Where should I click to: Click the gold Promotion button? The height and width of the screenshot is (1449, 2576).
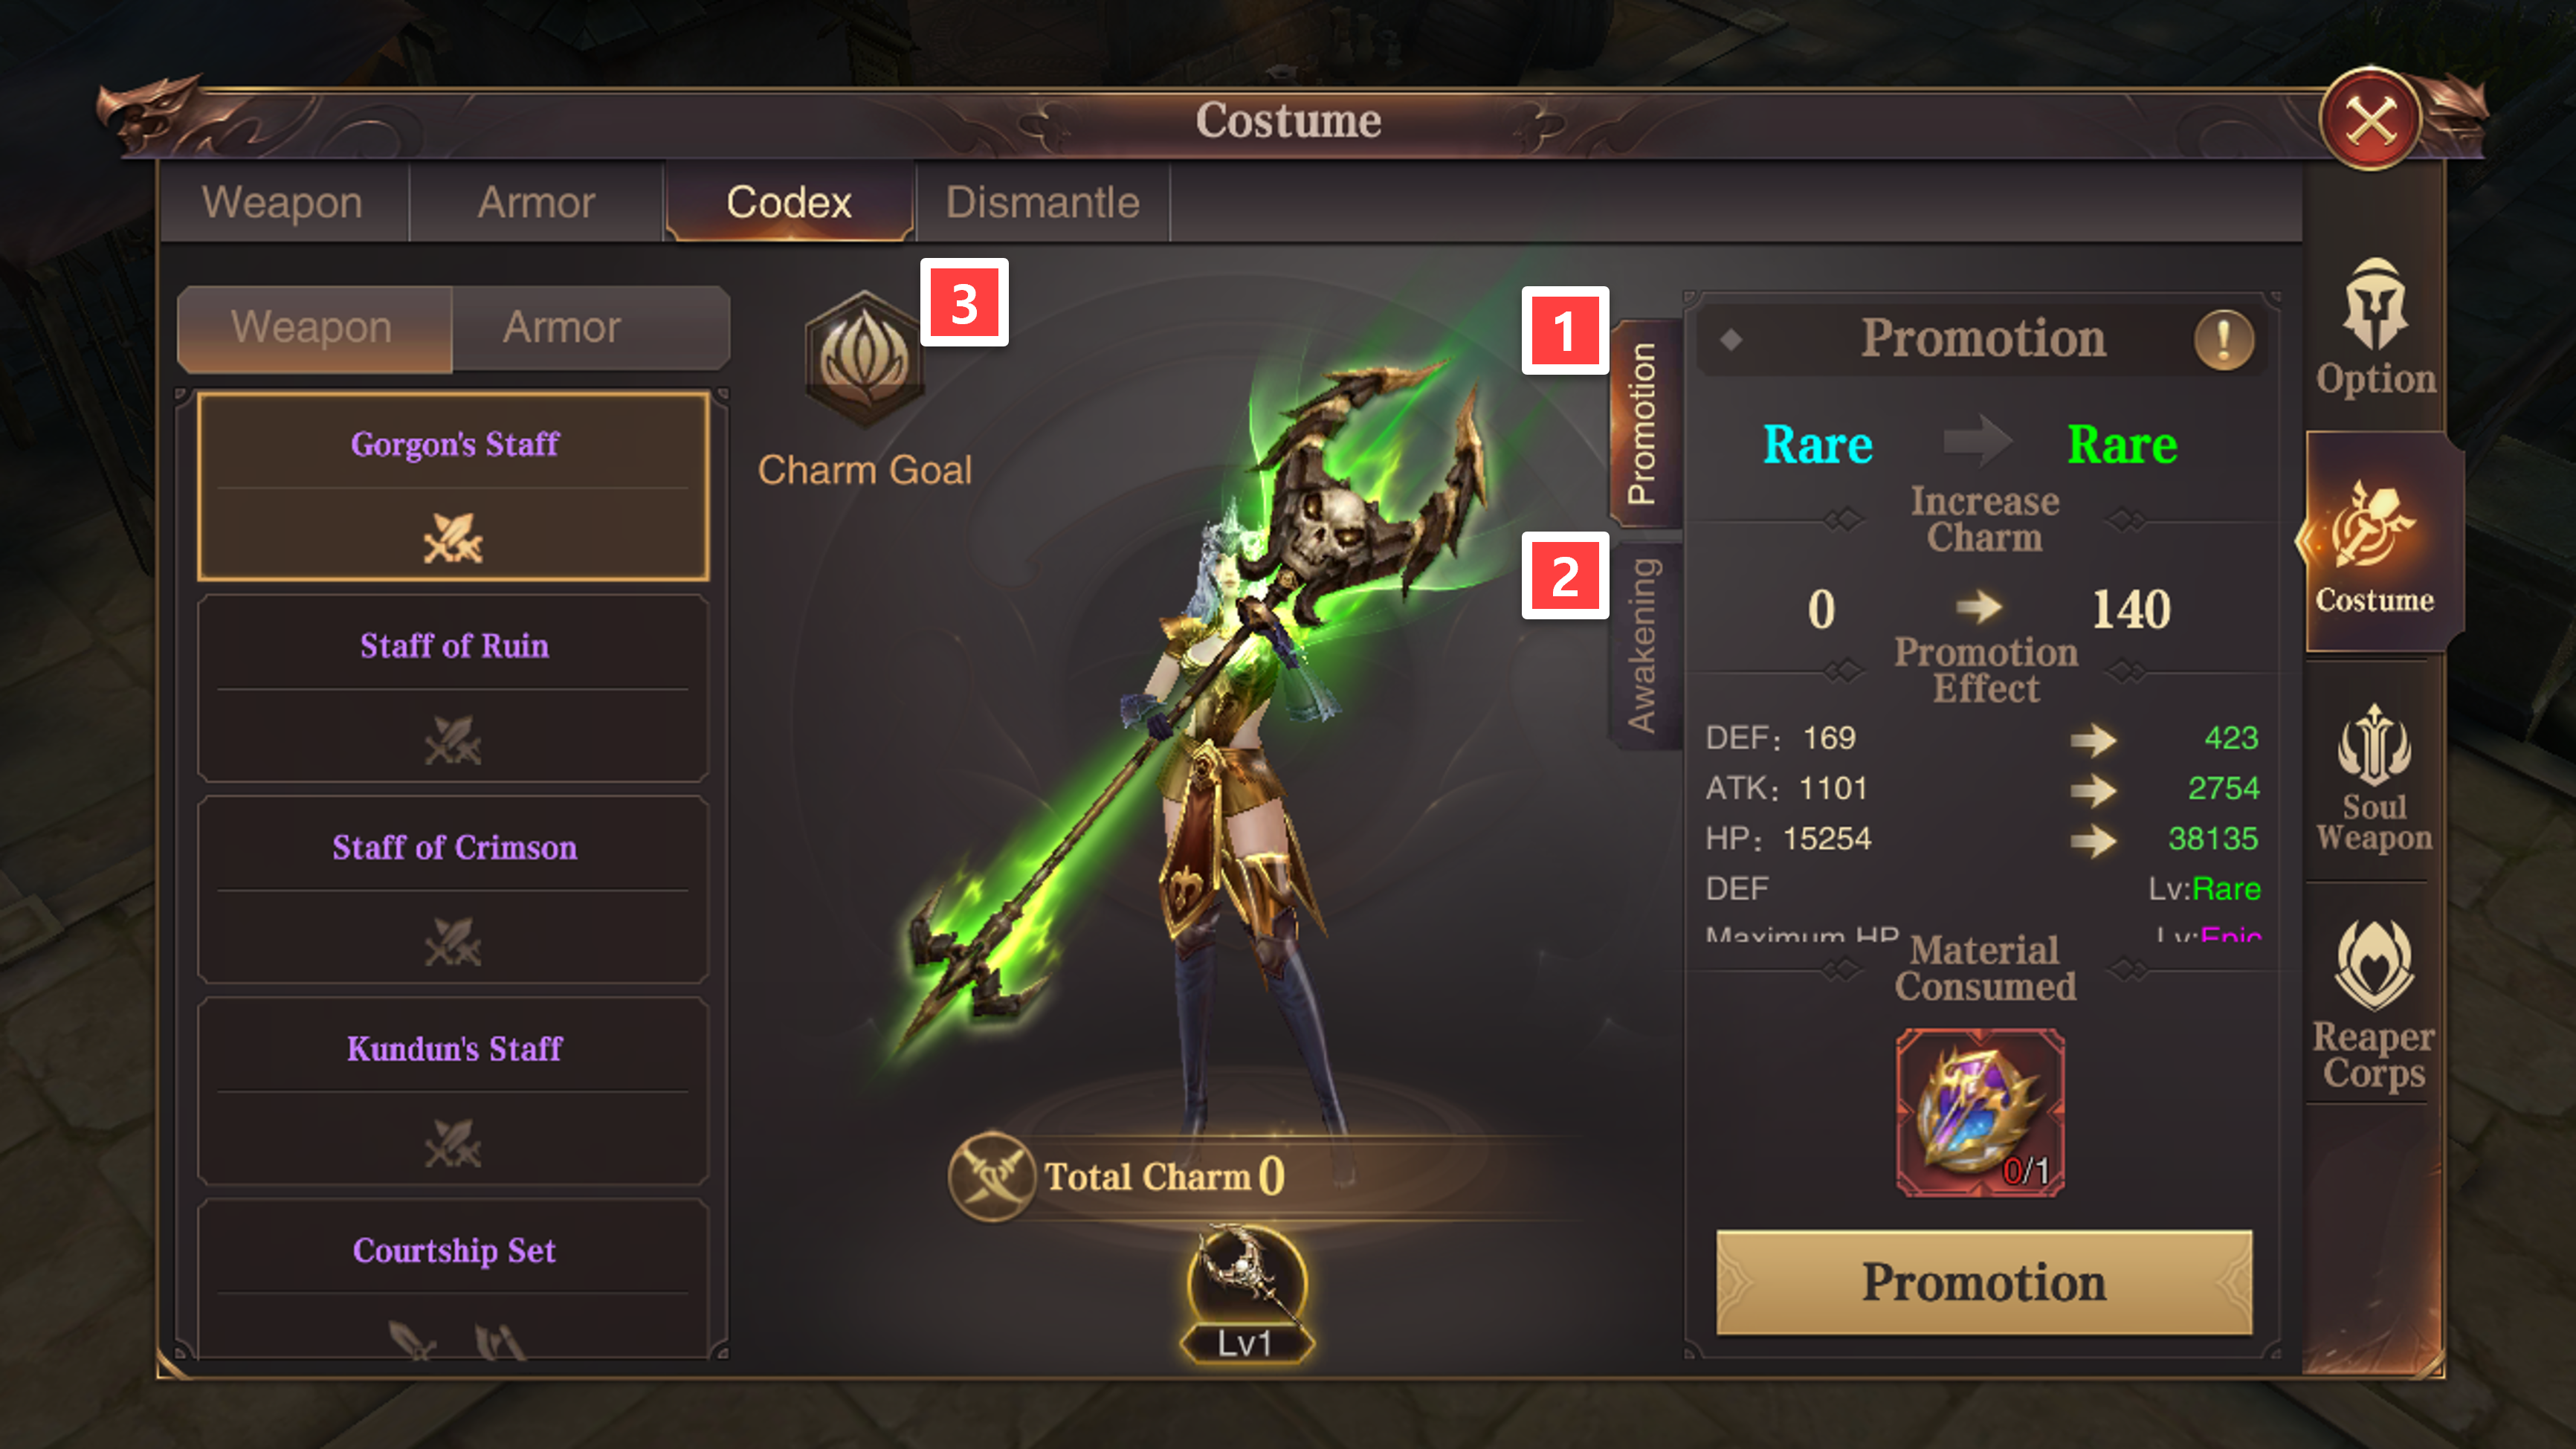pyautogui.click(x=1984, y=1282)
